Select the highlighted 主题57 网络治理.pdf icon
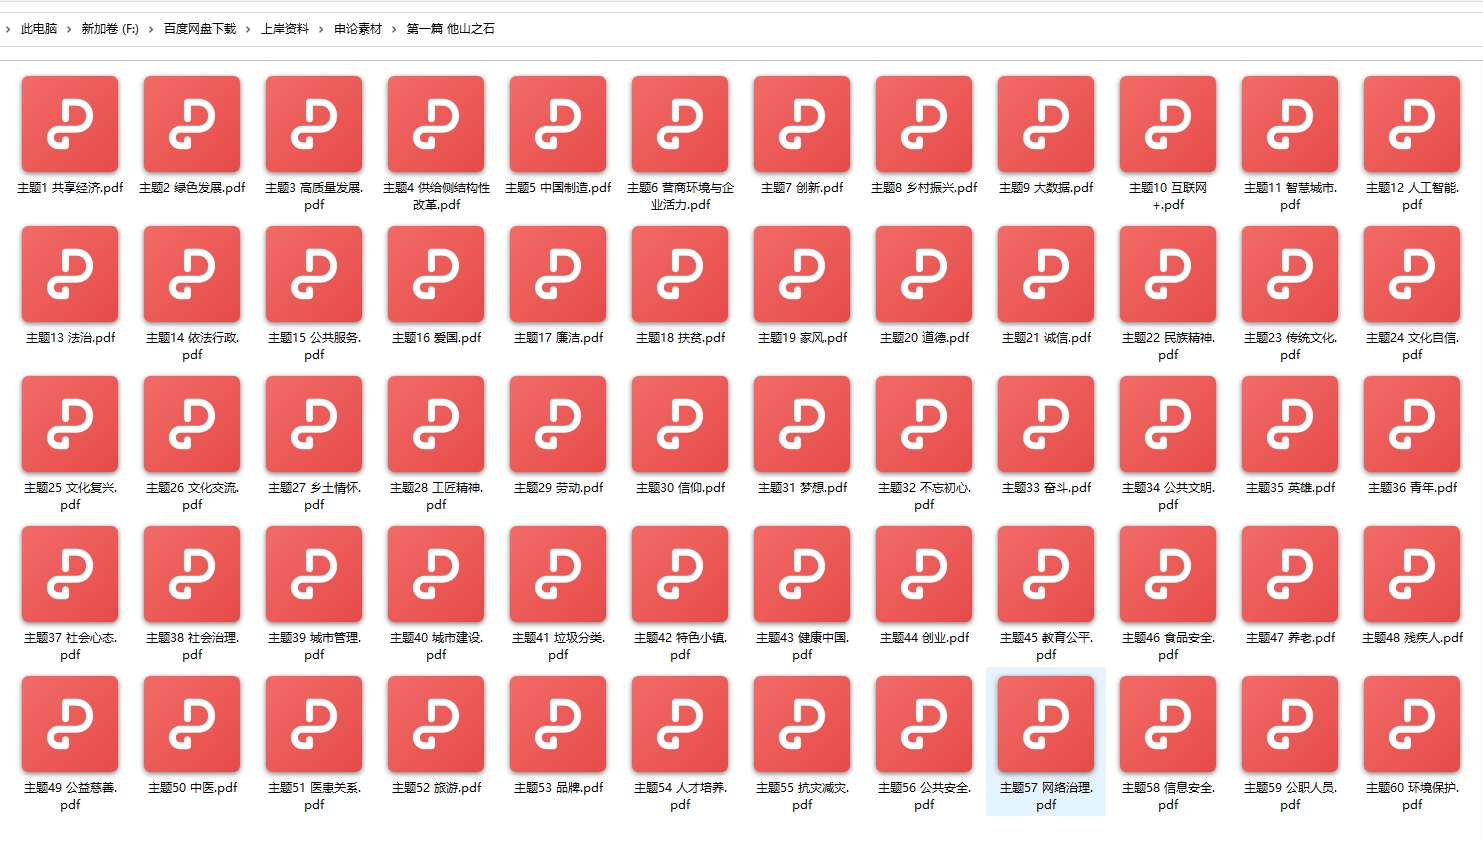Image resolution: width=1483 pixels, height=841 pixels. (x=1046, y=725)
